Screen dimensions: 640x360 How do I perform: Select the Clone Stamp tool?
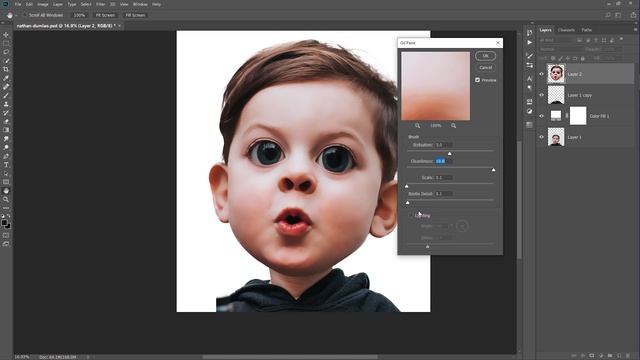6,104
